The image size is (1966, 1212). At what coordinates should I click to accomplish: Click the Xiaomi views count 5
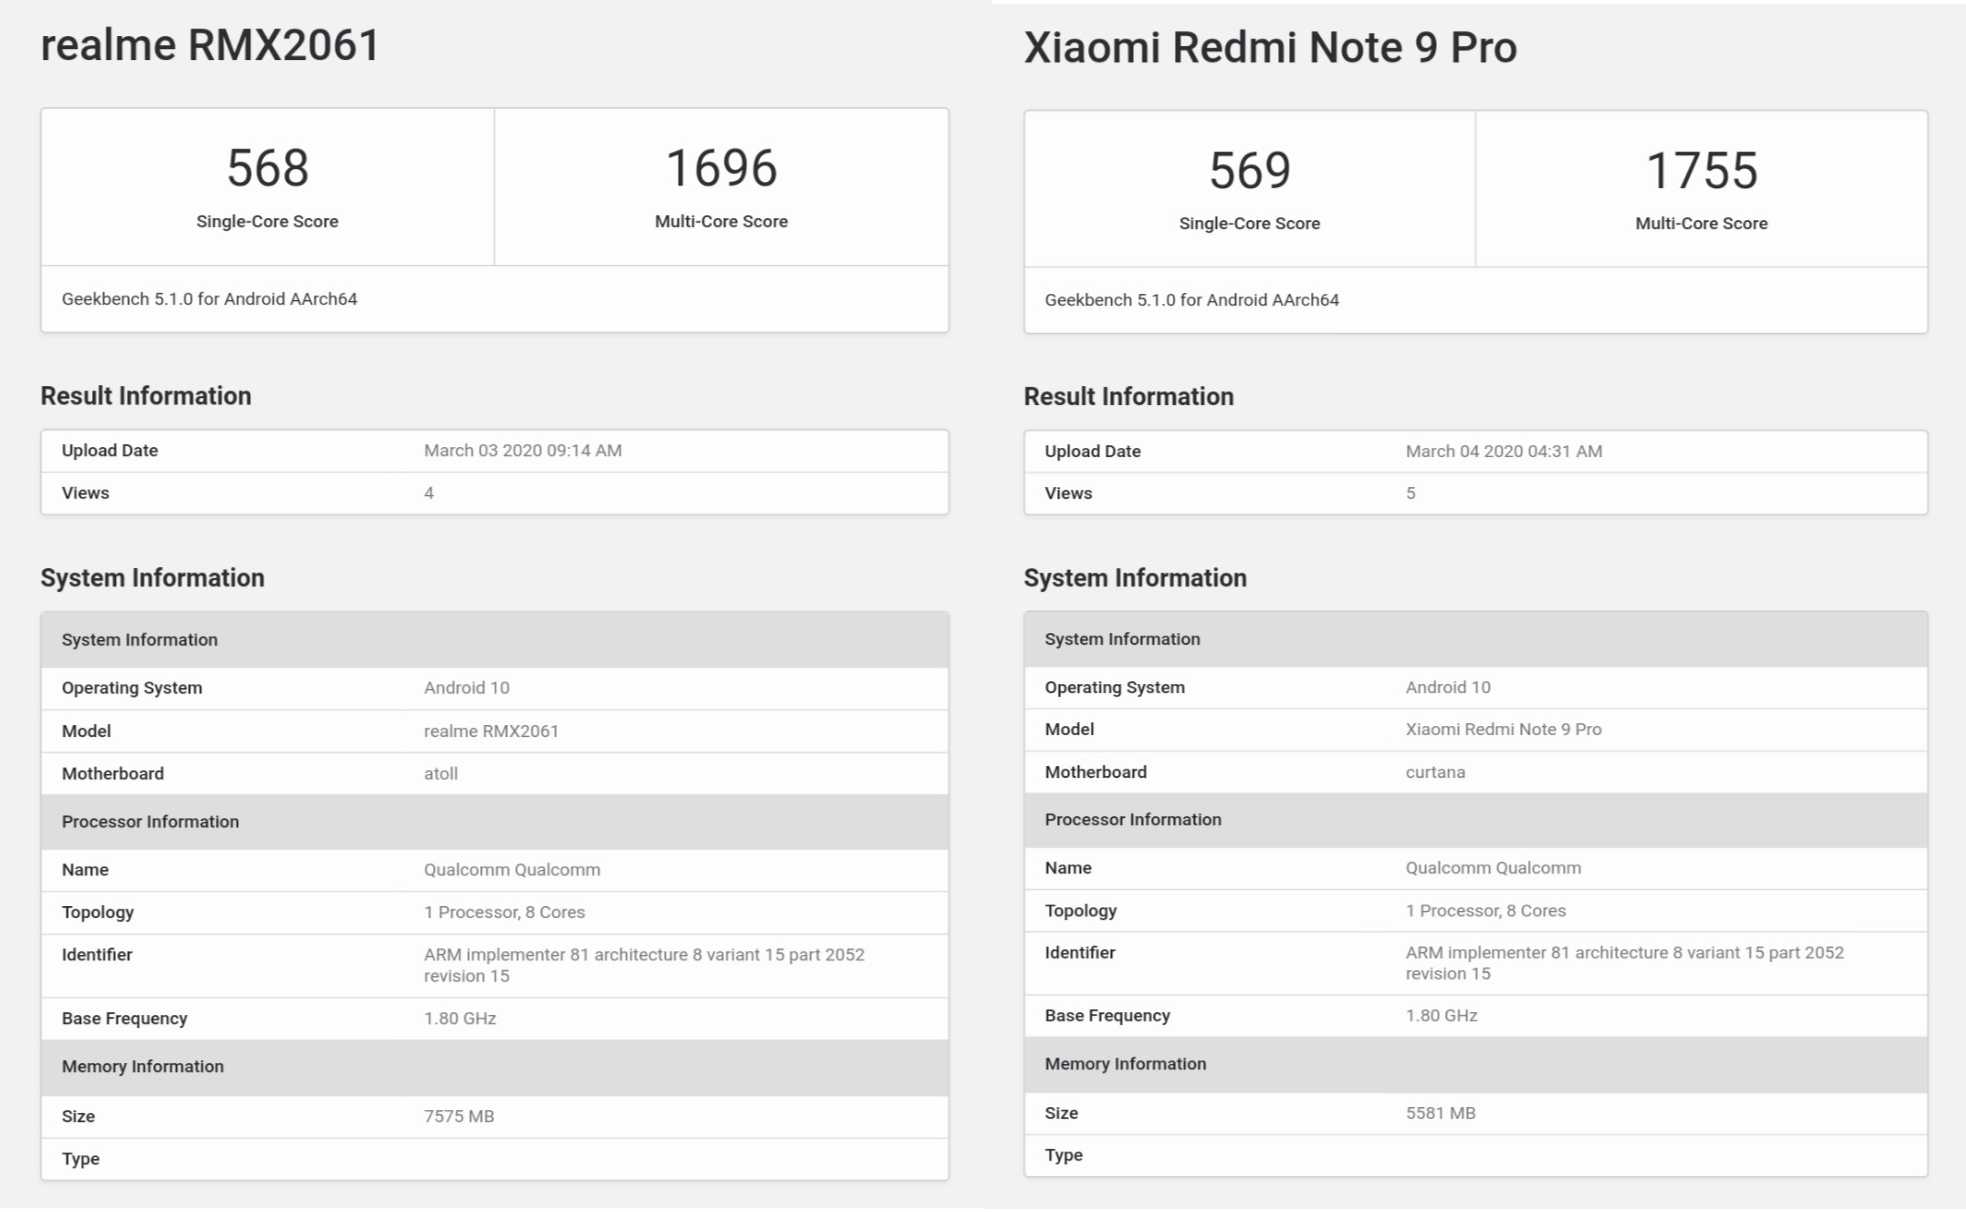click(1410, 494)
